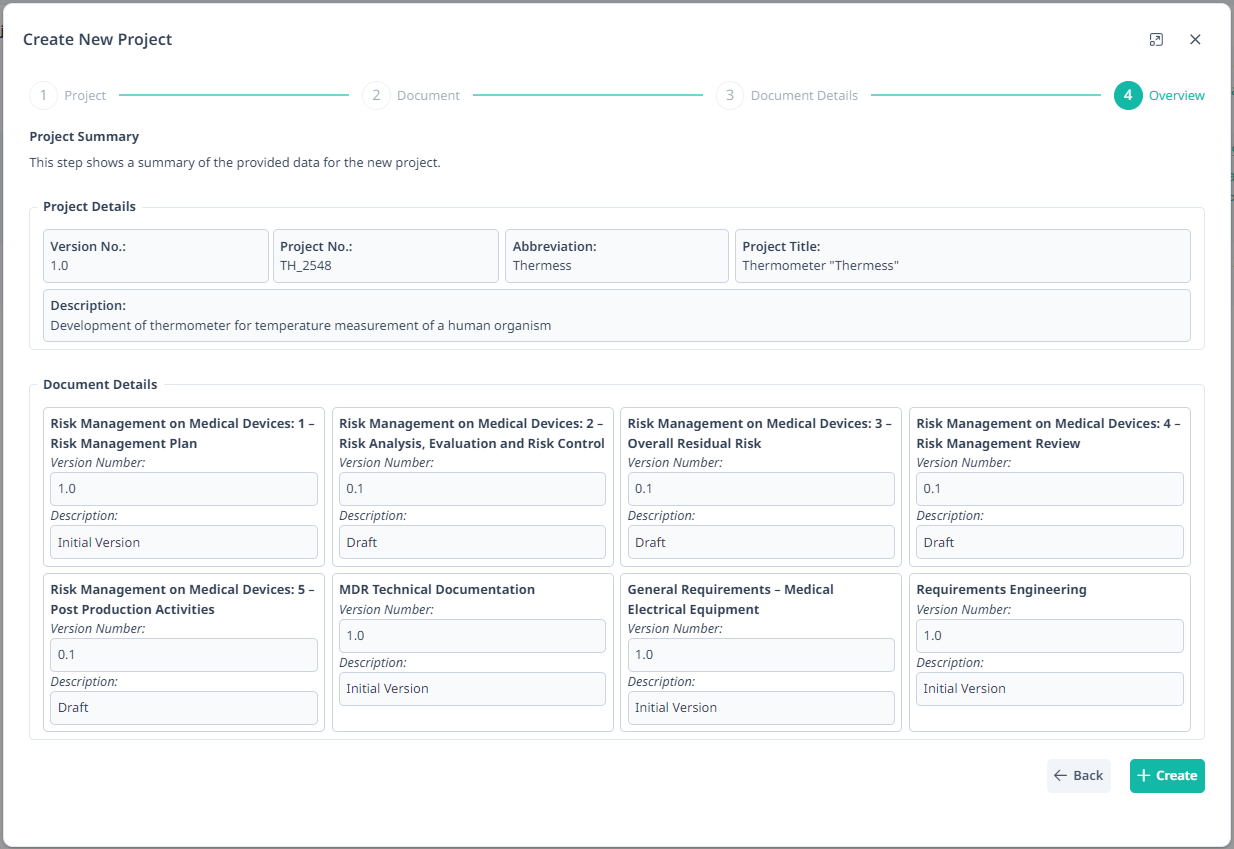Image resolution: width=1234 pixels, height=849 pixels.
Task: Click the expand dialog icon
Action: coord(1156,39)
